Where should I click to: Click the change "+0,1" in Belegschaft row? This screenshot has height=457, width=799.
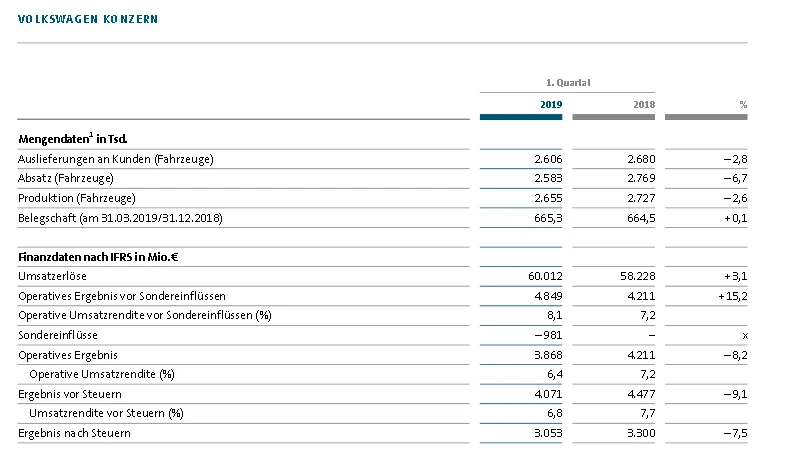tap(735, 218)
